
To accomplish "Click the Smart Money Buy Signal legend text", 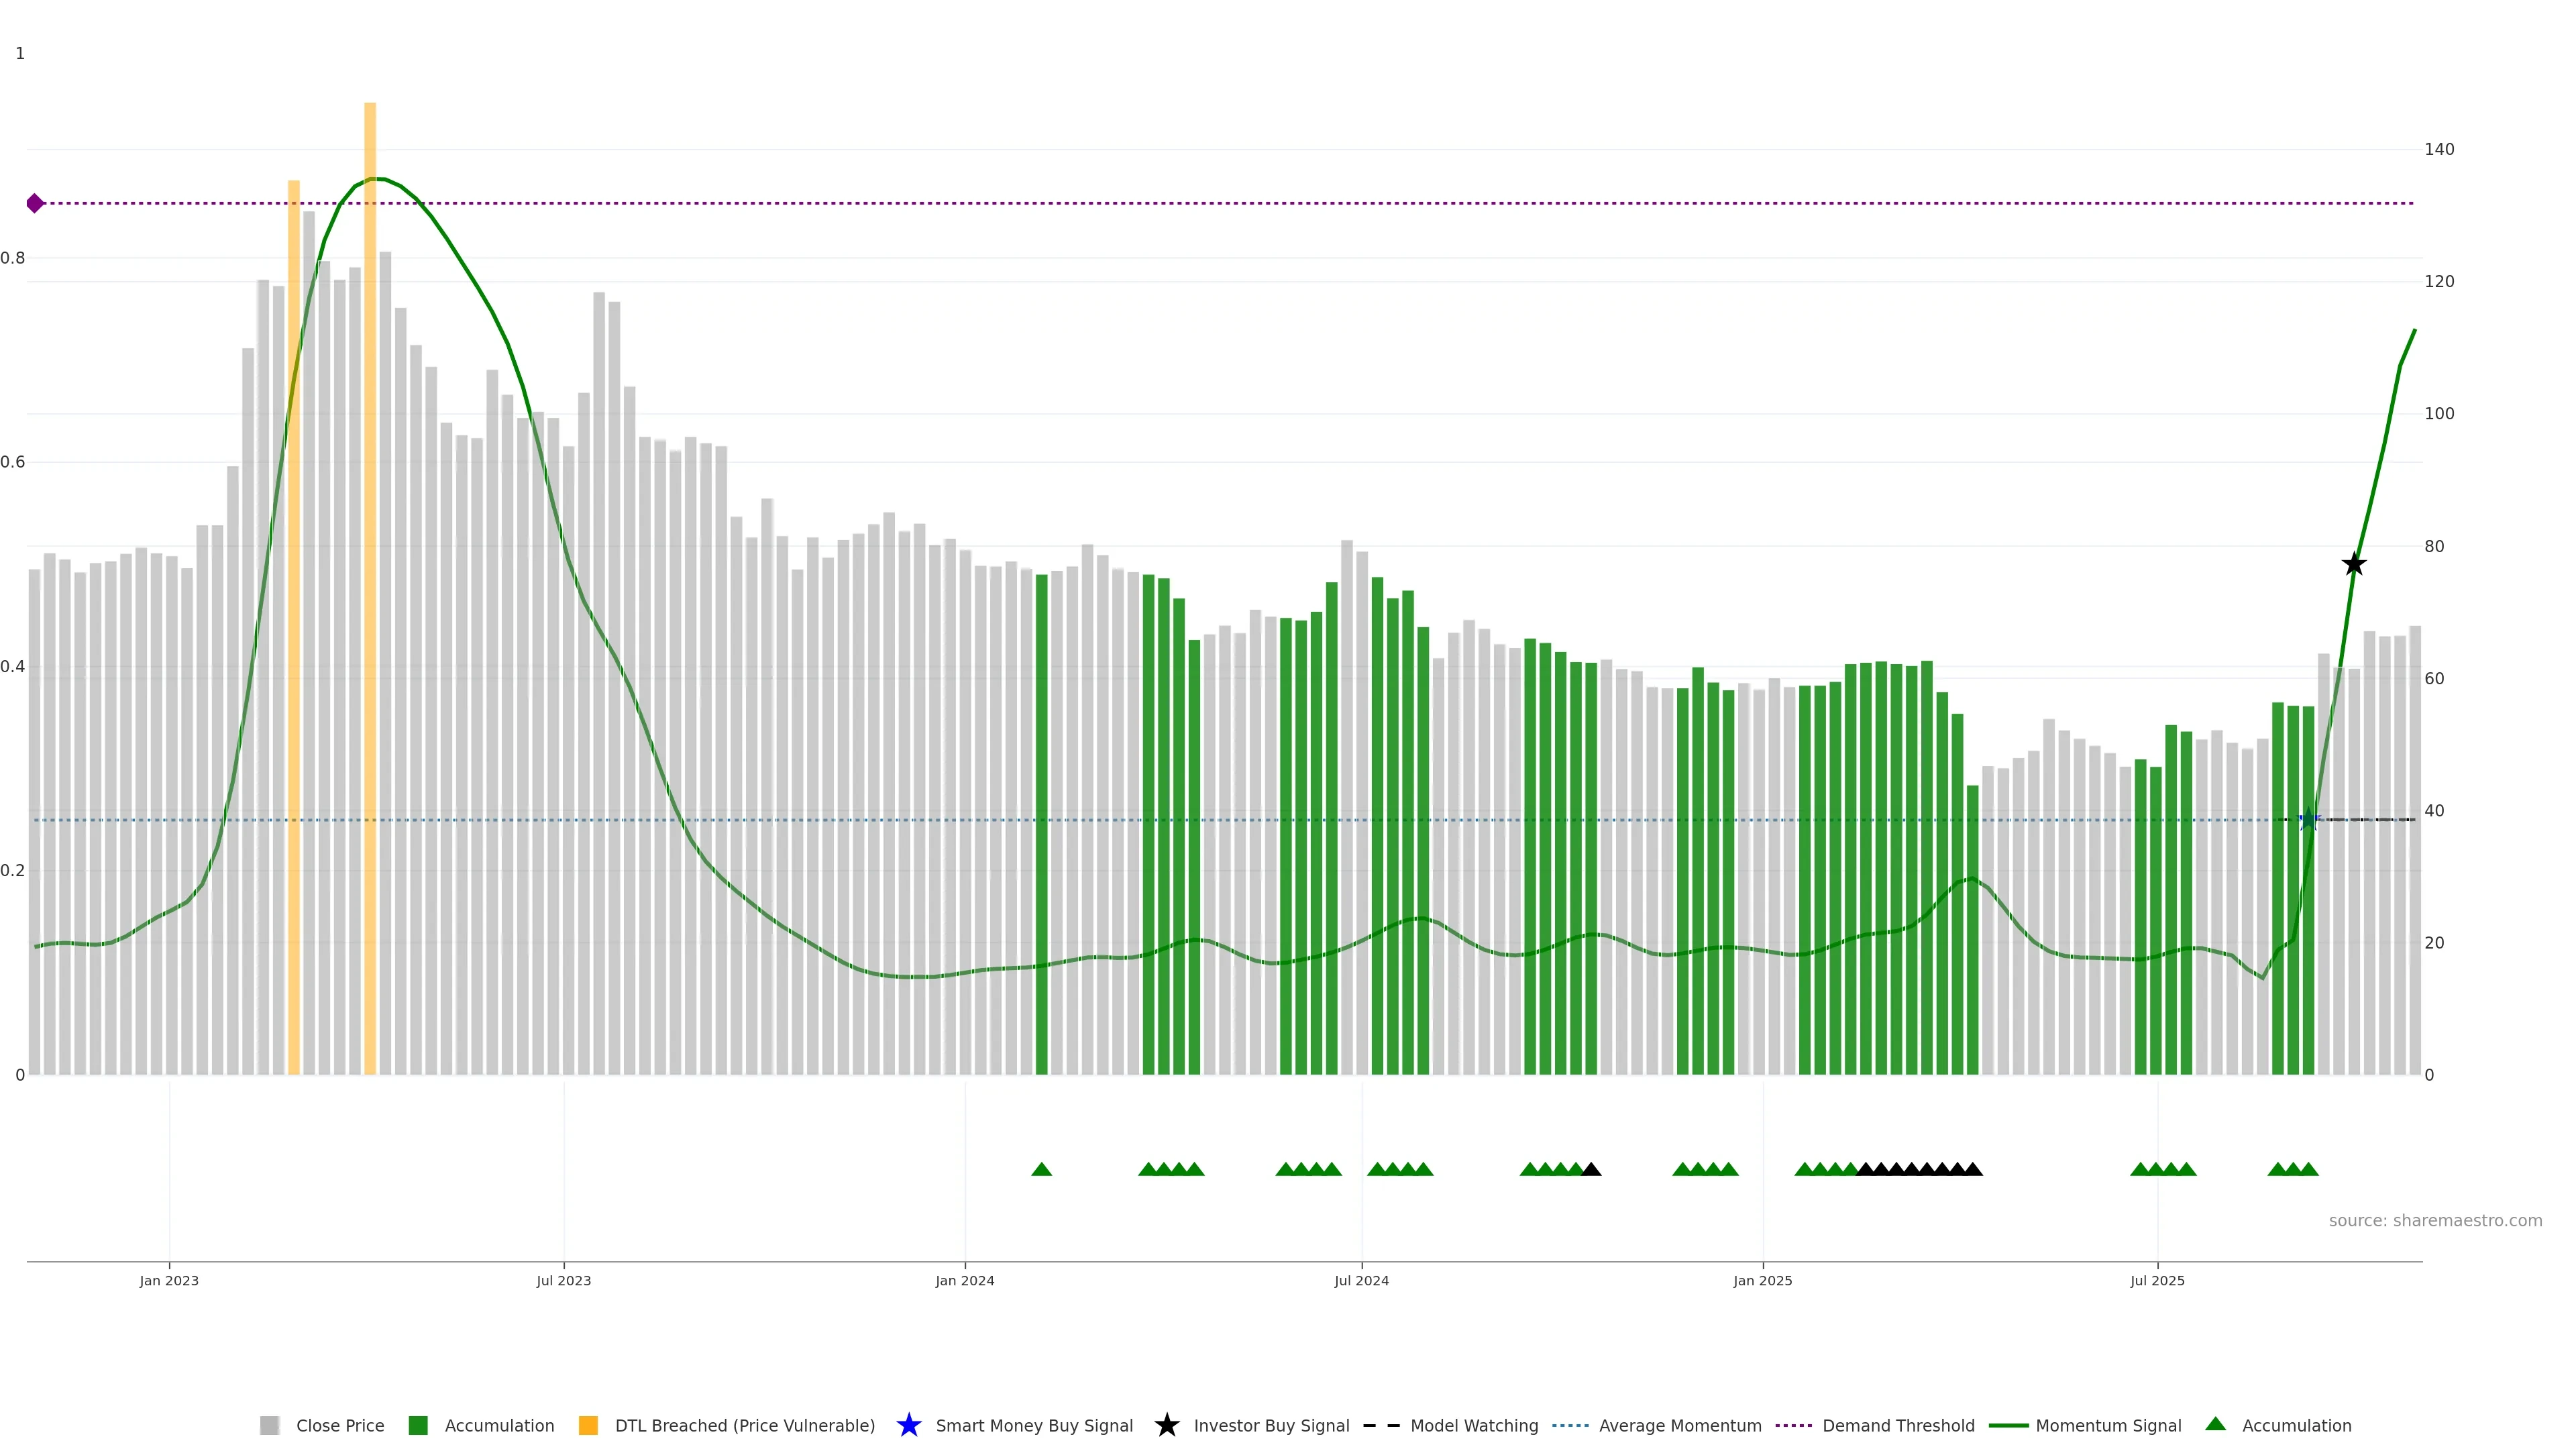I will click(x=1034, y=1425).
